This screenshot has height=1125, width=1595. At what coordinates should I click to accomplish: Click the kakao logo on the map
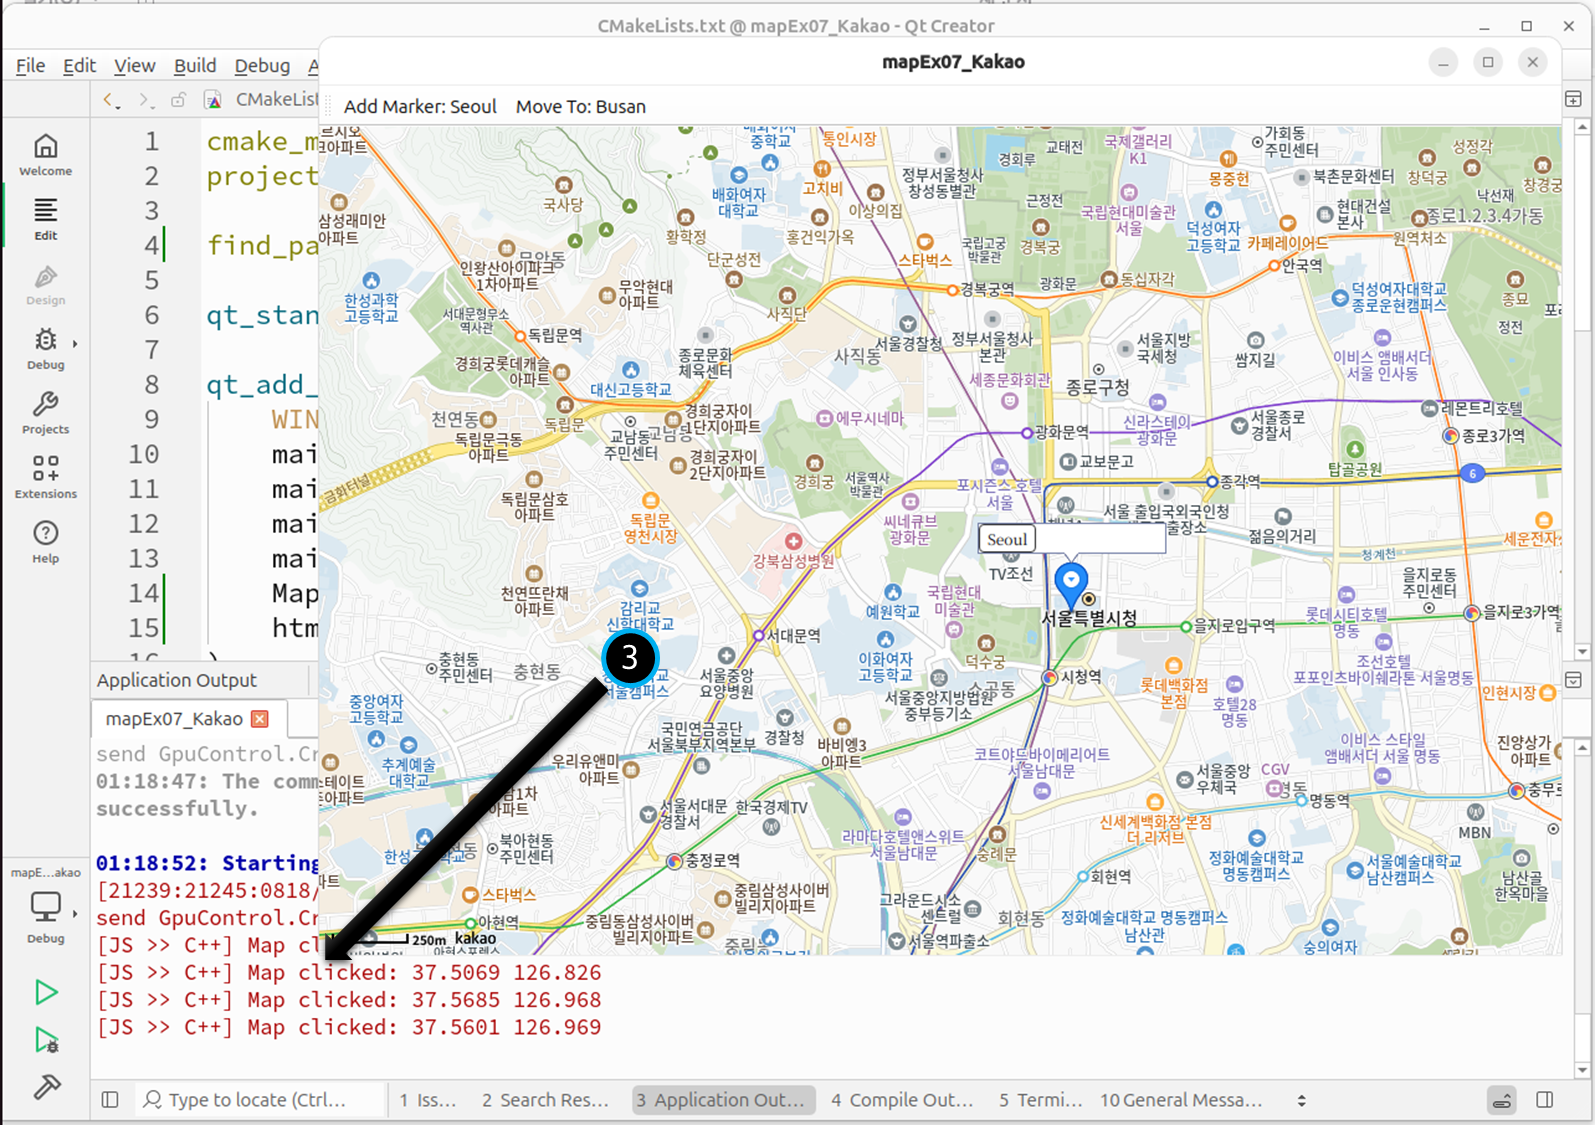[x=475, y=938]
